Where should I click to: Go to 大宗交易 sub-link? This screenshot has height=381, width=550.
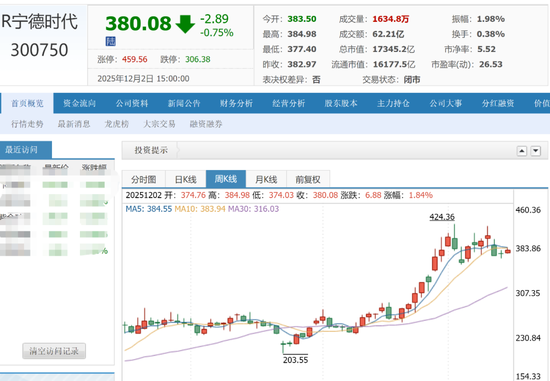159,124
